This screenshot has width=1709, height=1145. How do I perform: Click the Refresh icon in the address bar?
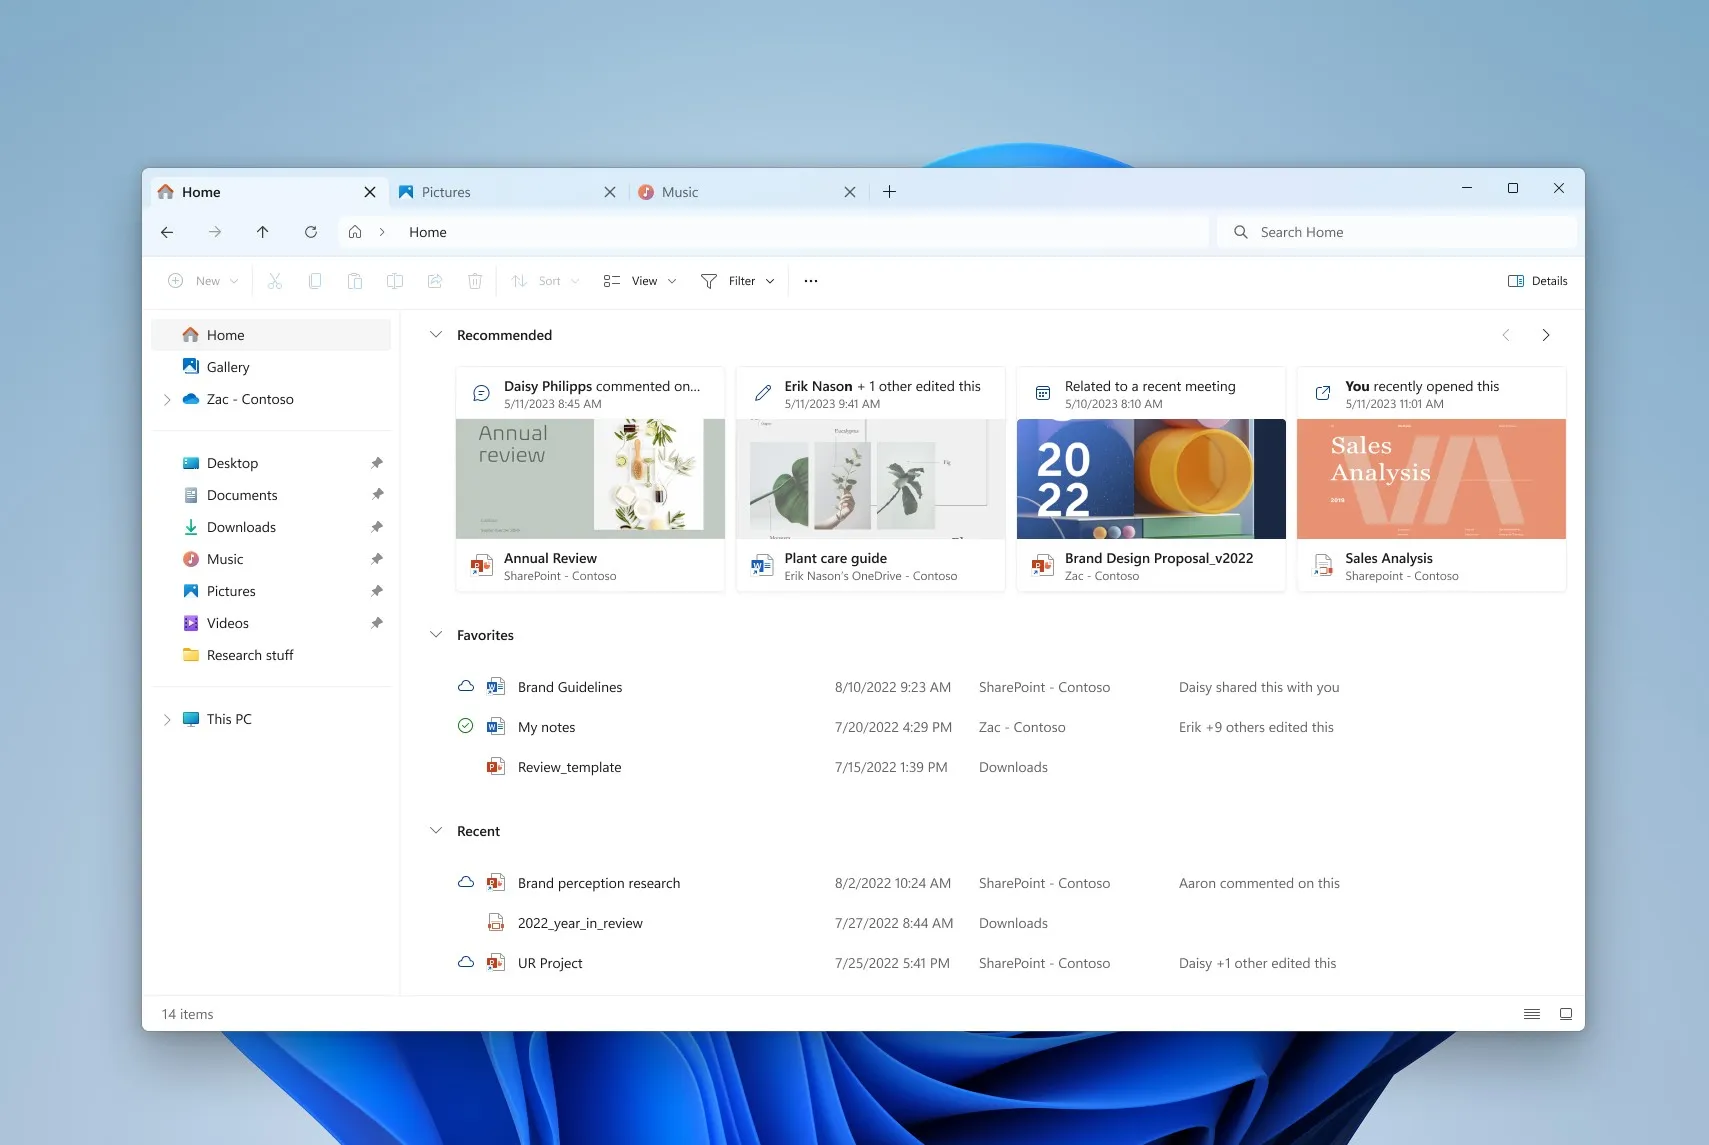[x=311, y=231]
